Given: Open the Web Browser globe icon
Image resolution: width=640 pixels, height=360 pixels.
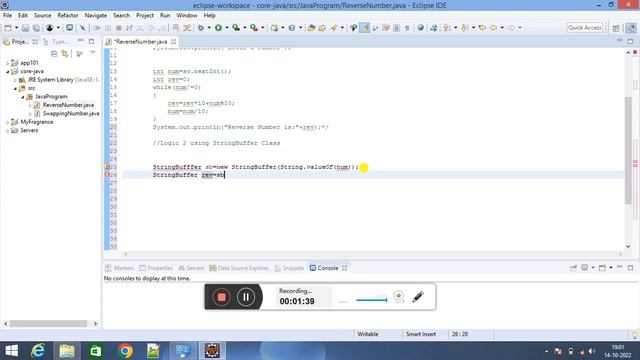Looking at the screenshot, I should click(x=420, y=28).
